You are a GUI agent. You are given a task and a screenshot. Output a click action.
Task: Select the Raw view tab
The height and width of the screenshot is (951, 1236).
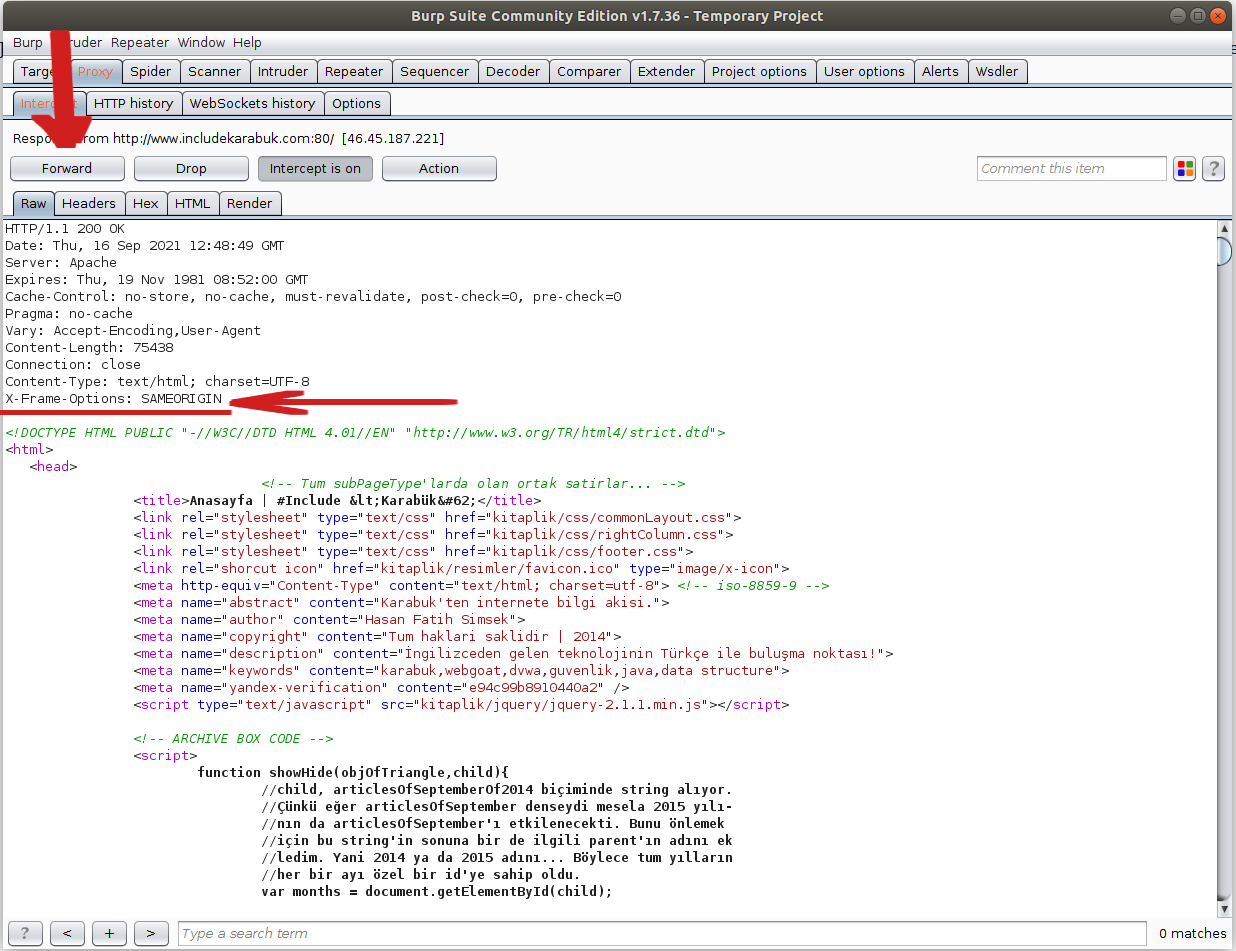34,203
